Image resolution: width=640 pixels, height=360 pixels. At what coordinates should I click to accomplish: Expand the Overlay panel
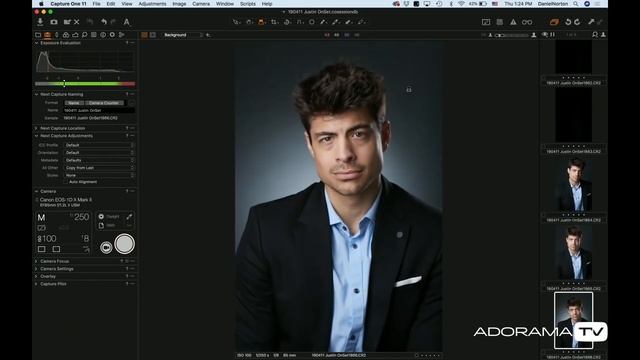(x=36, y=276)
